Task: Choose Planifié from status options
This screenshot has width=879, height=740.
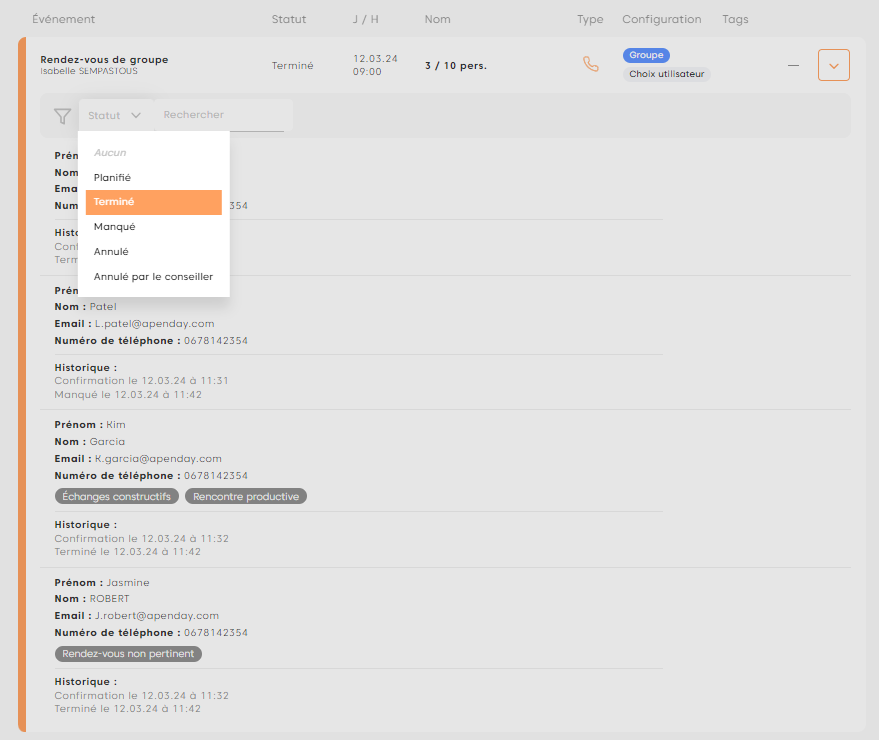Action: (x=112, y=178)
